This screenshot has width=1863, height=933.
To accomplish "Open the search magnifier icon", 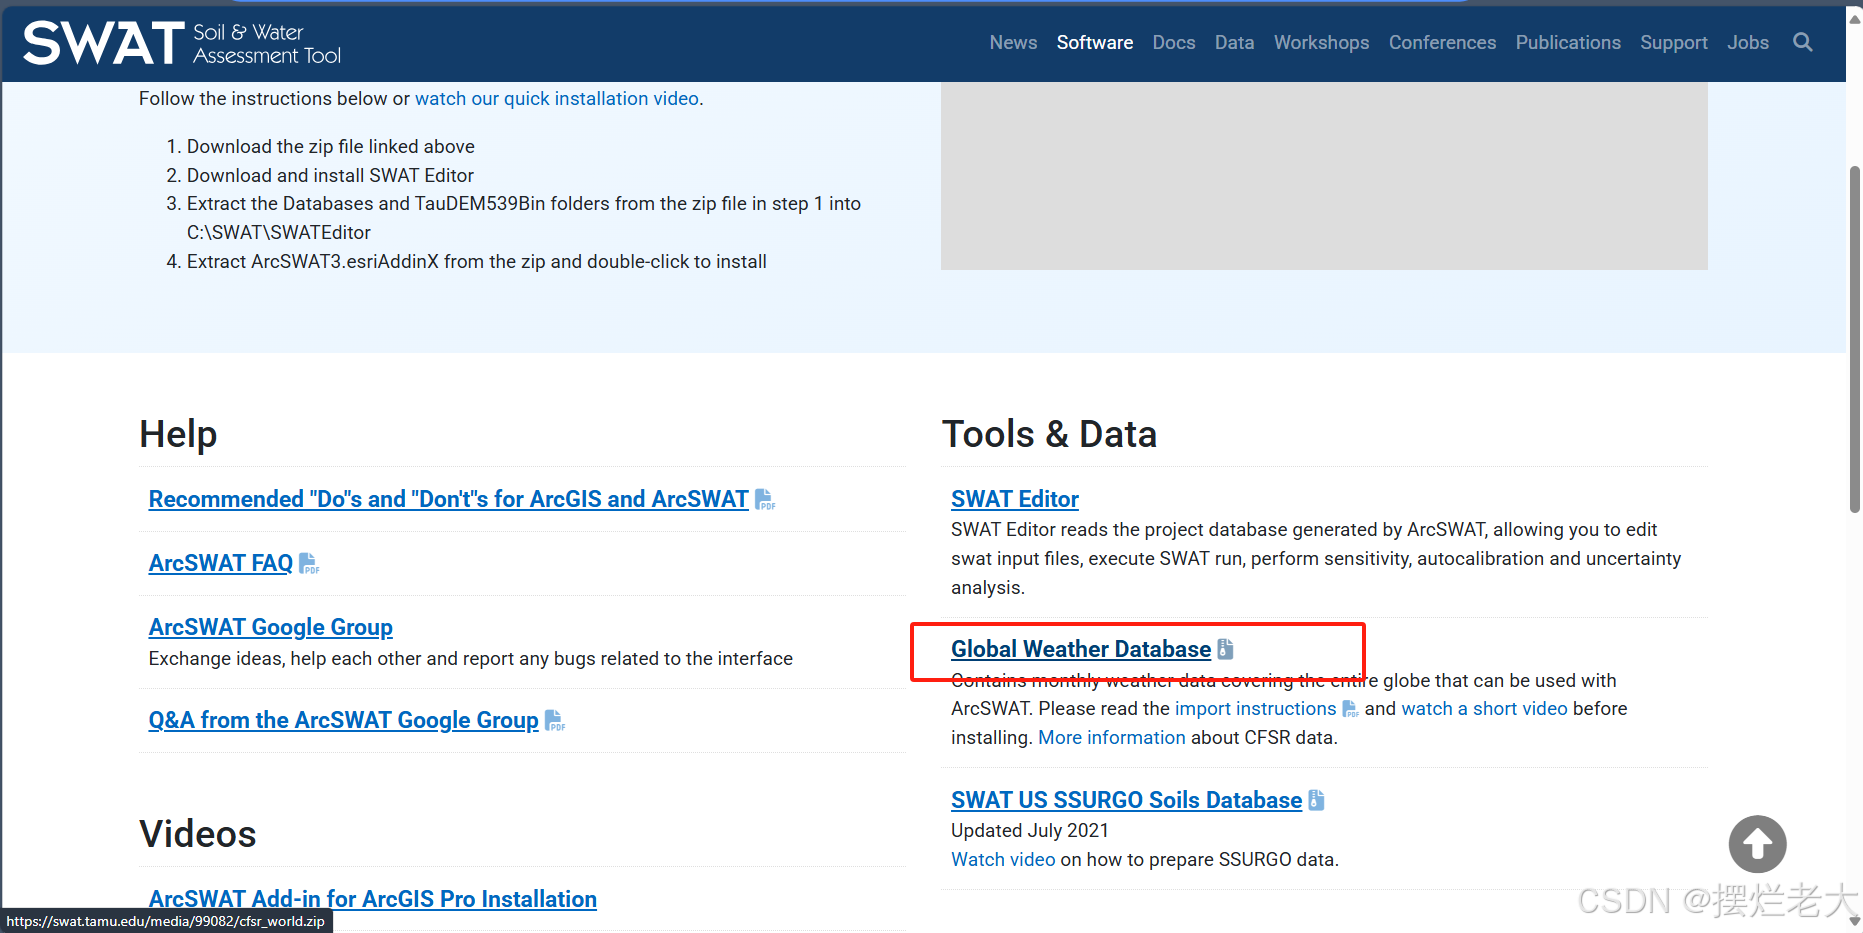I will pos(1802,42).
